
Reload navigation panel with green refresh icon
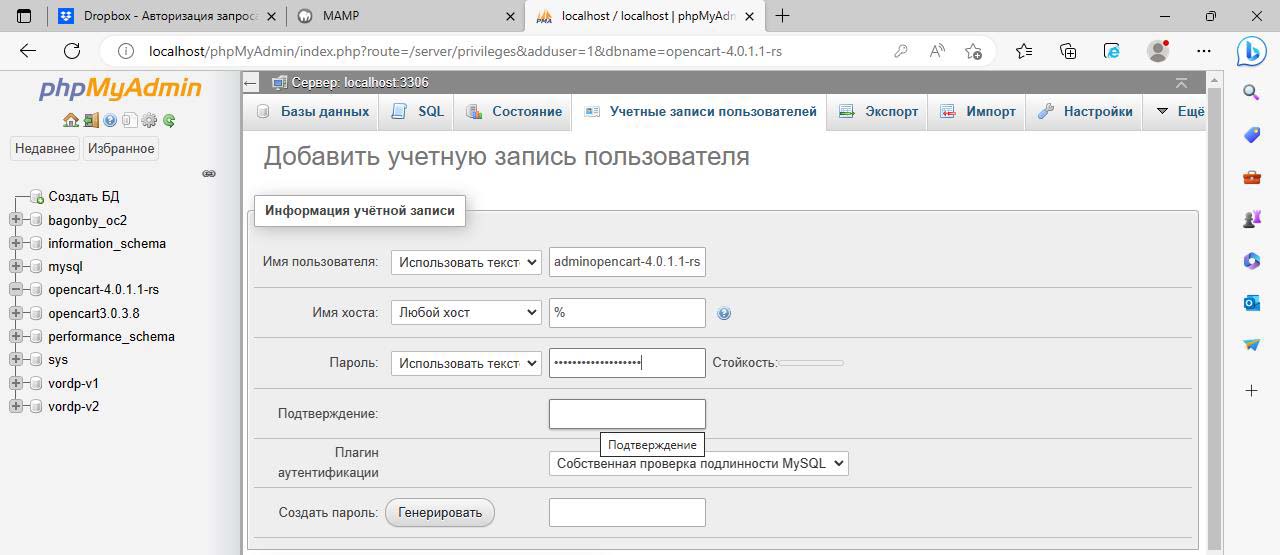169,120
